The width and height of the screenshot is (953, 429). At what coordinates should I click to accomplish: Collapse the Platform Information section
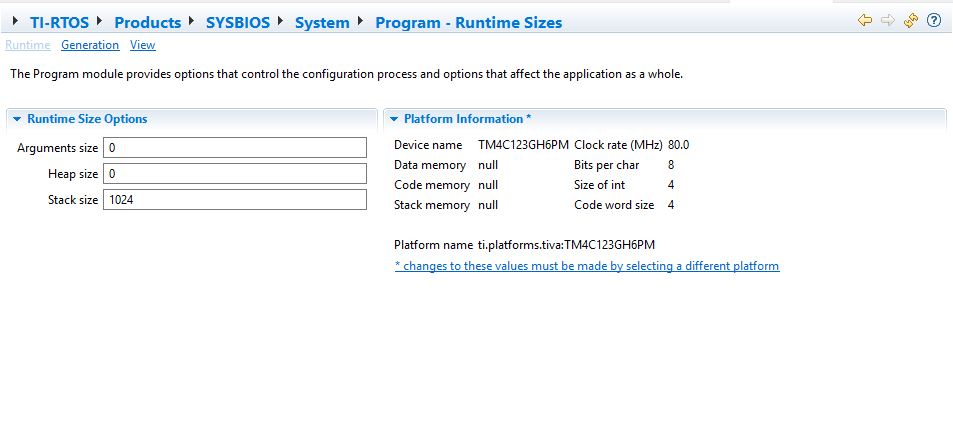394,119
